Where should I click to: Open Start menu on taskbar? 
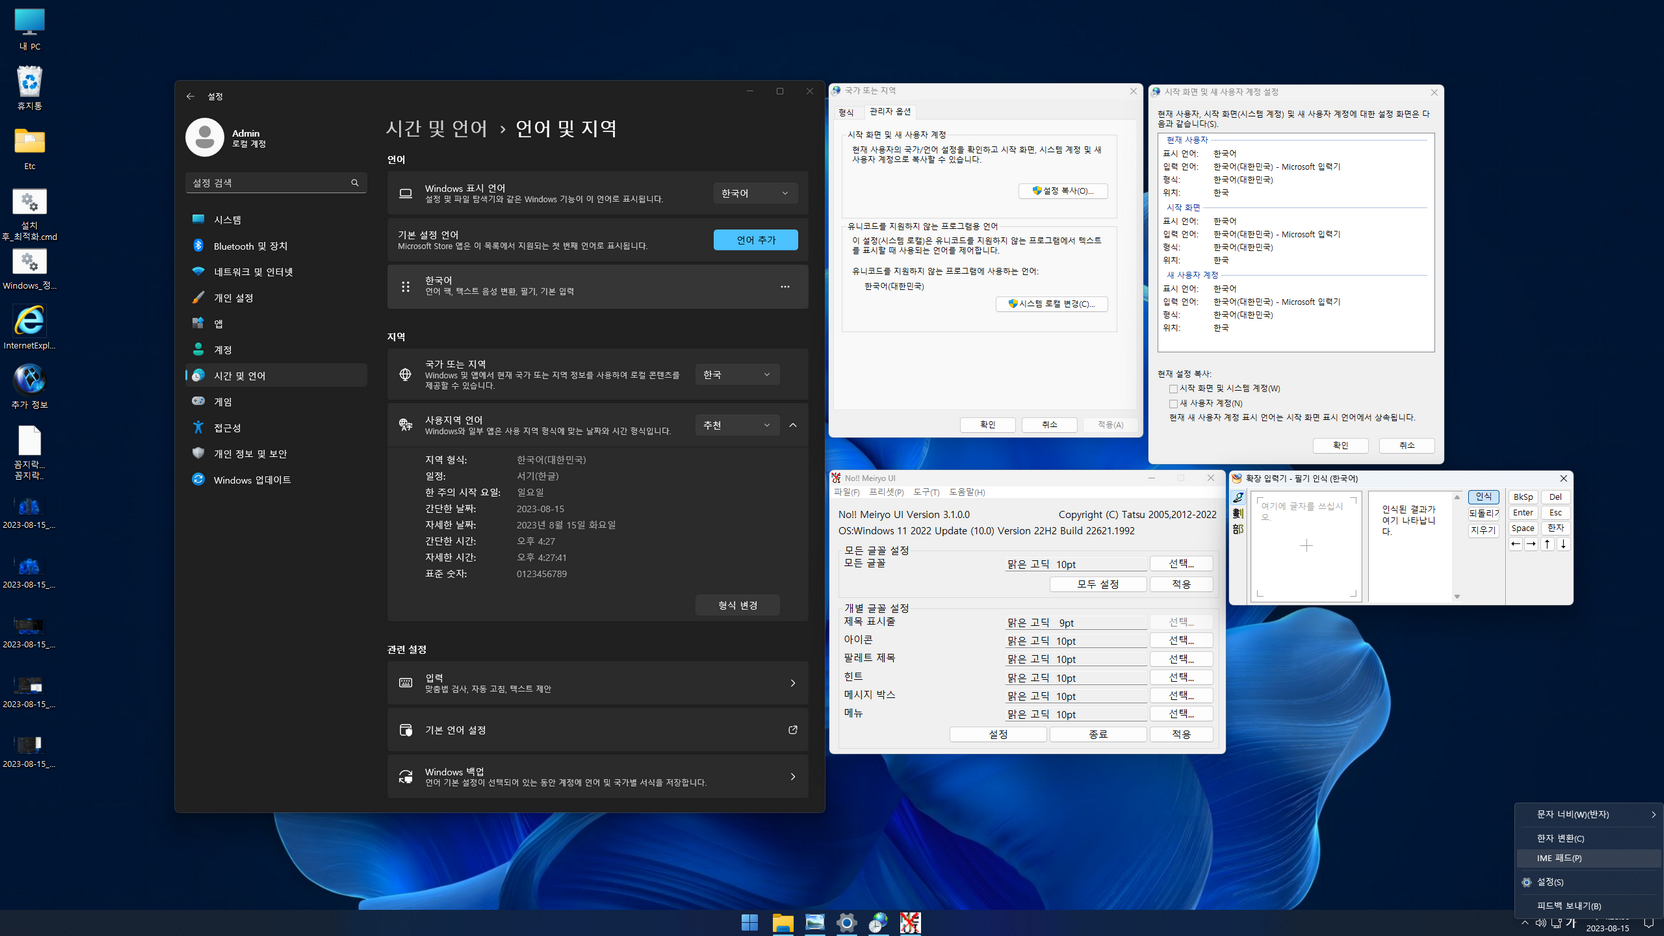click(x=750, y=922)
